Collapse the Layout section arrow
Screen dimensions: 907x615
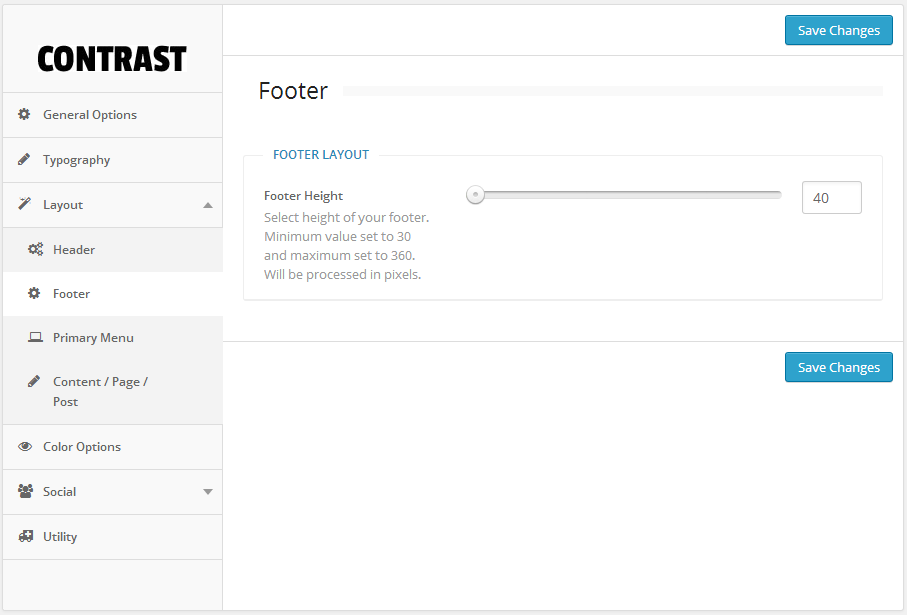click(x=208, y=205)
